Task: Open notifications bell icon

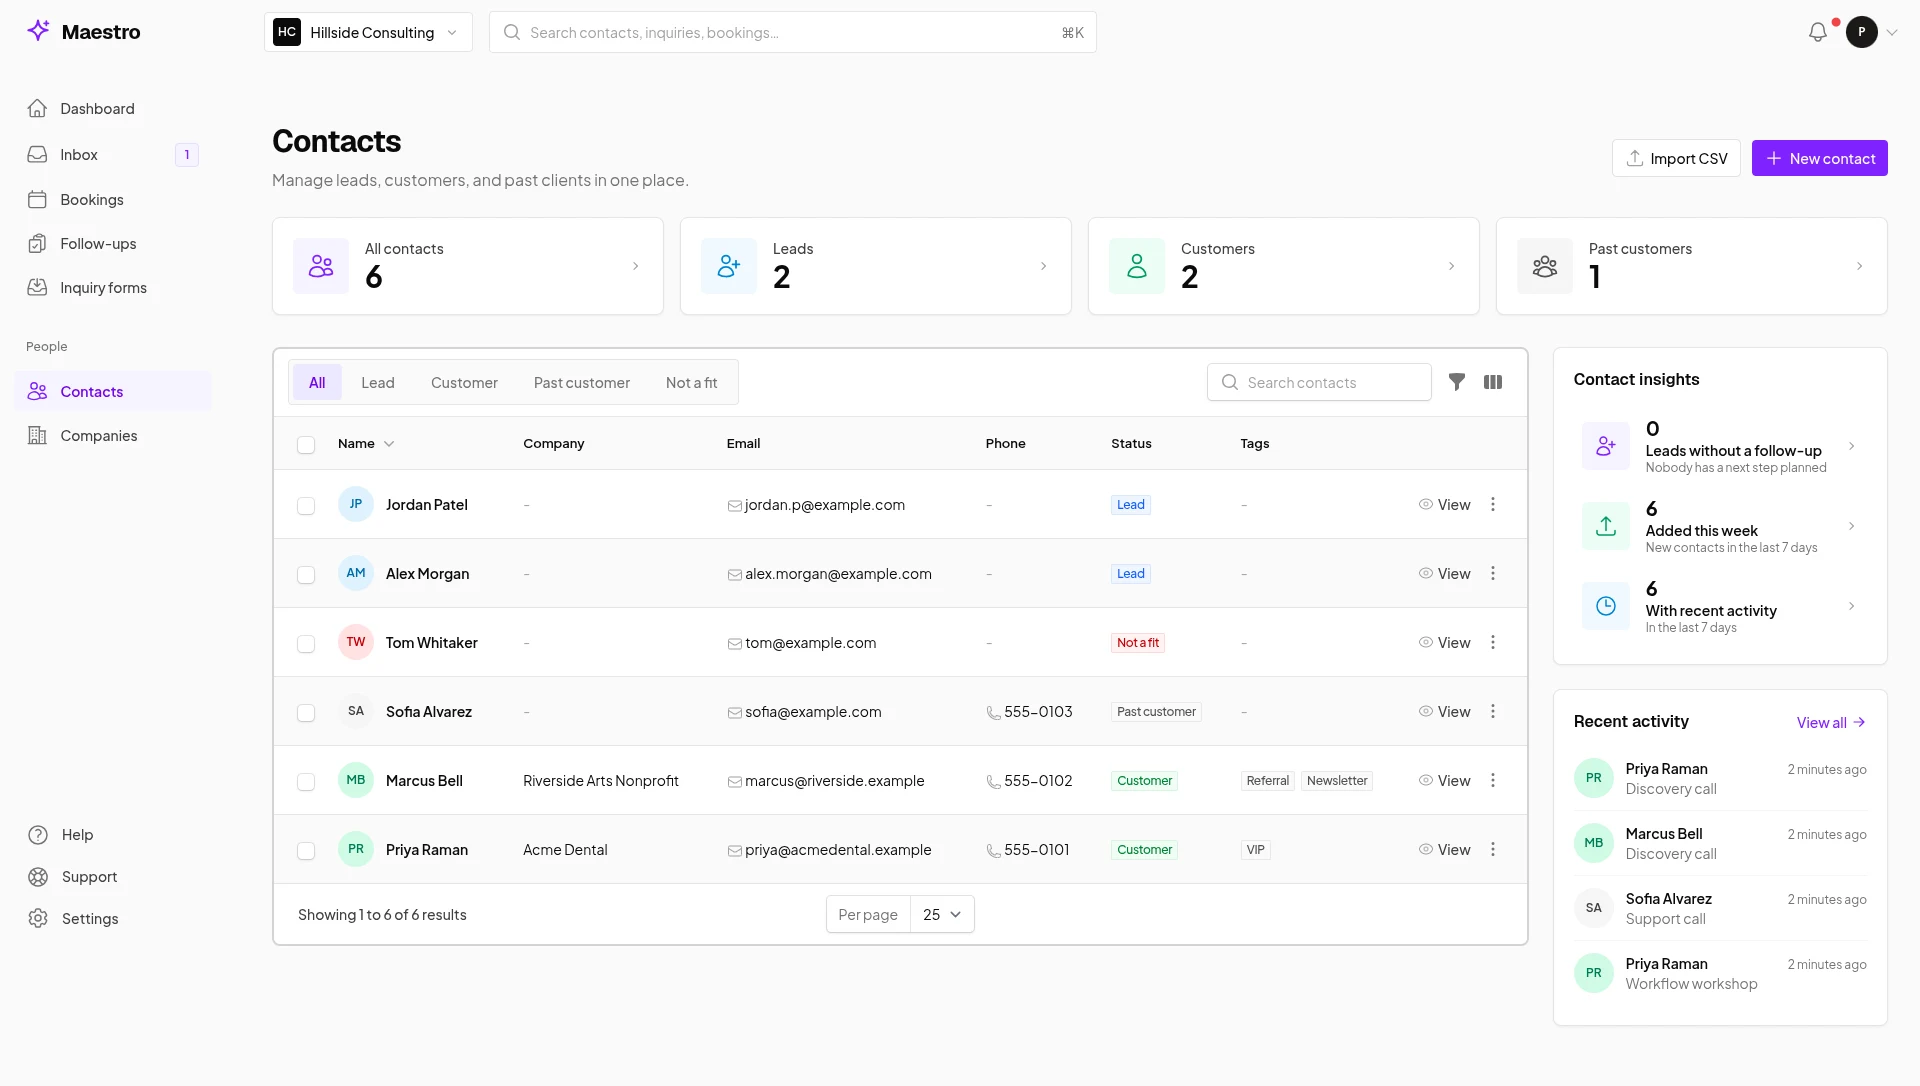Action: coord(1818,32)
